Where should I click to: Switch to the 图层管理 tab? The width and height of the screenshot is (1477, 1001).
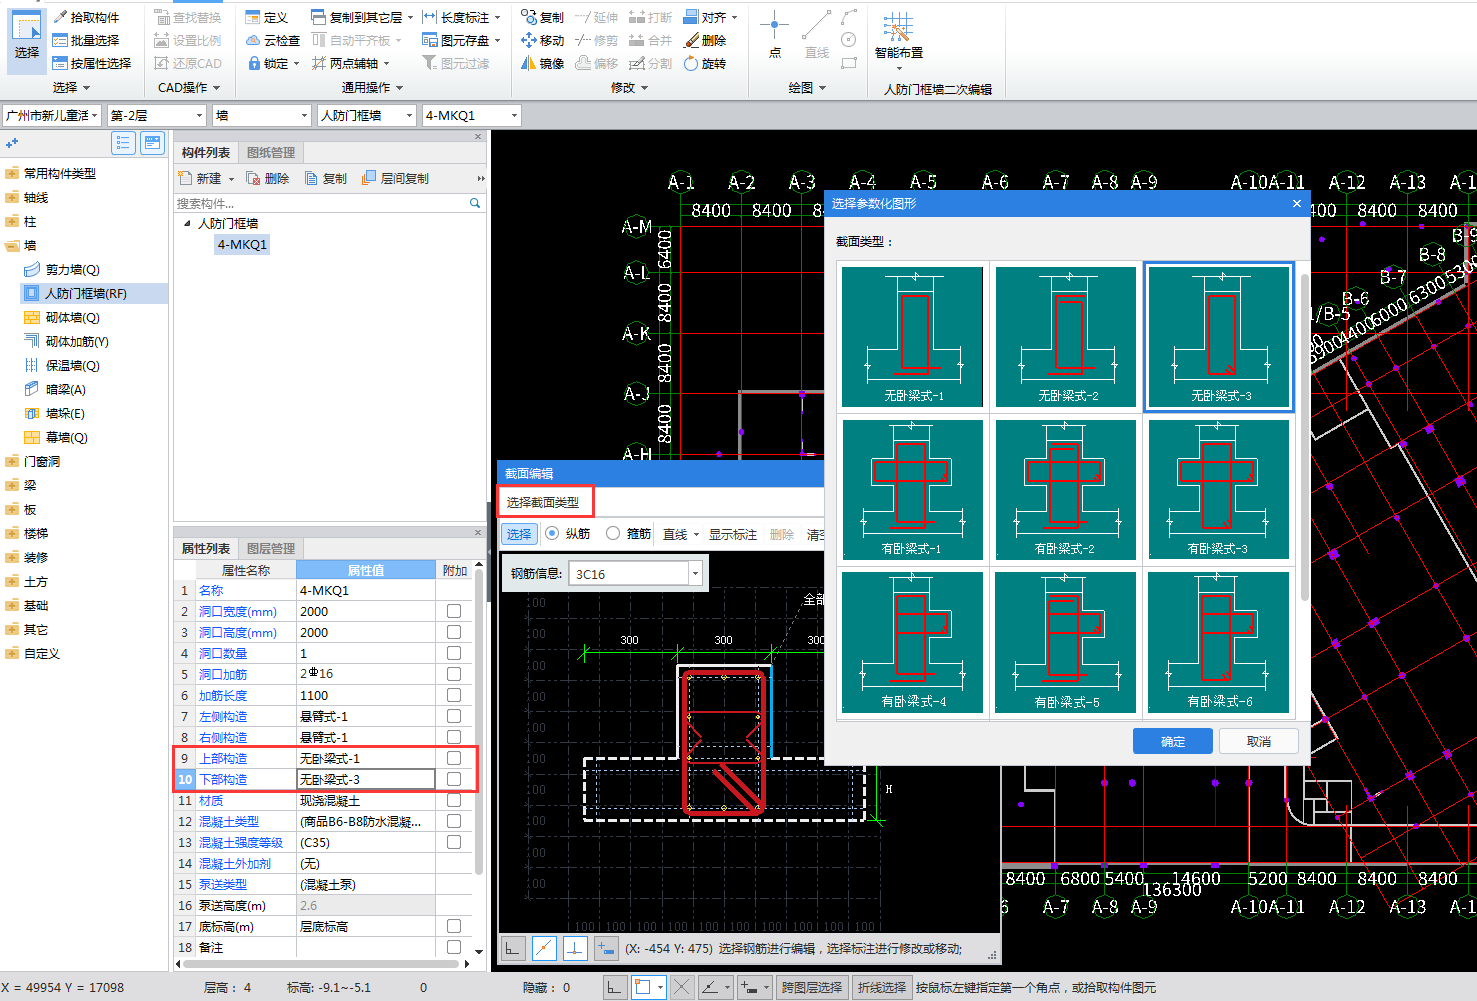(270, 548)
